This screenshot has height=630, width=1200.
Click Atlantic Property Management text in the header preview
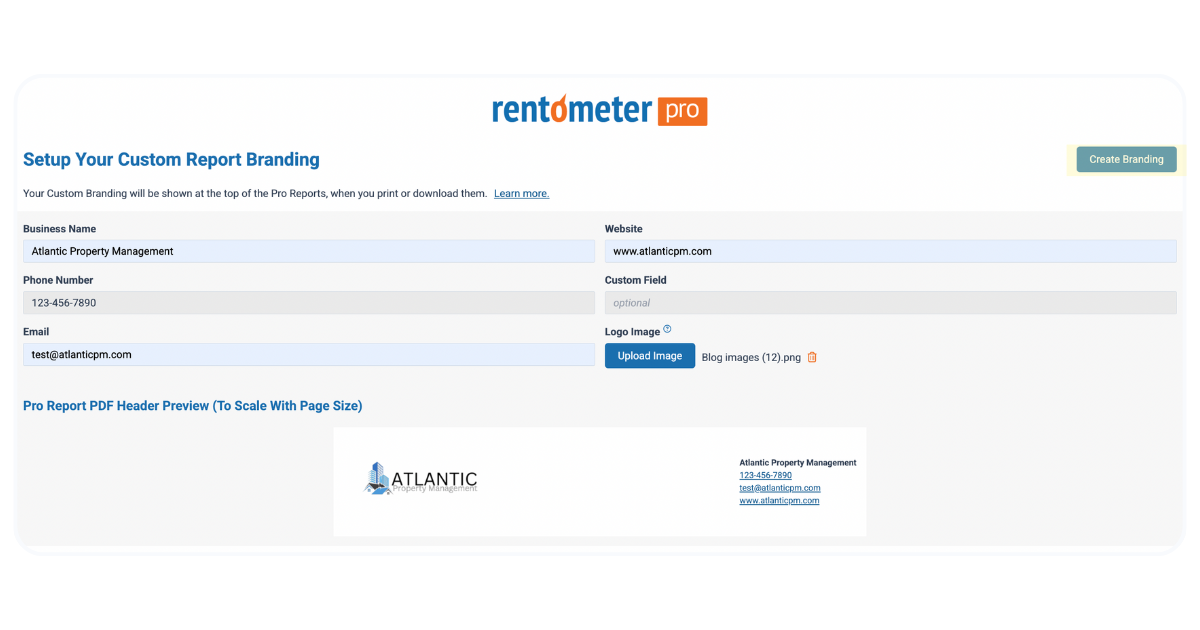798,463
